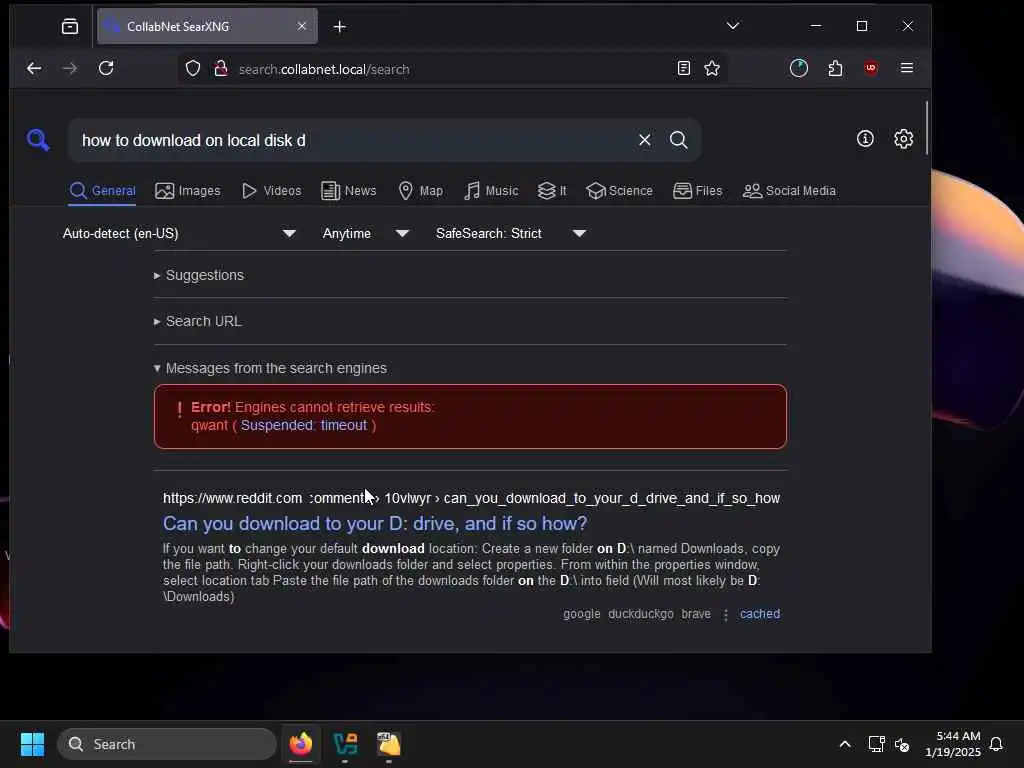Switch to Music category
Image resolution: width=1024 pixels, height=768 pixels.
[x=491, y=191]
